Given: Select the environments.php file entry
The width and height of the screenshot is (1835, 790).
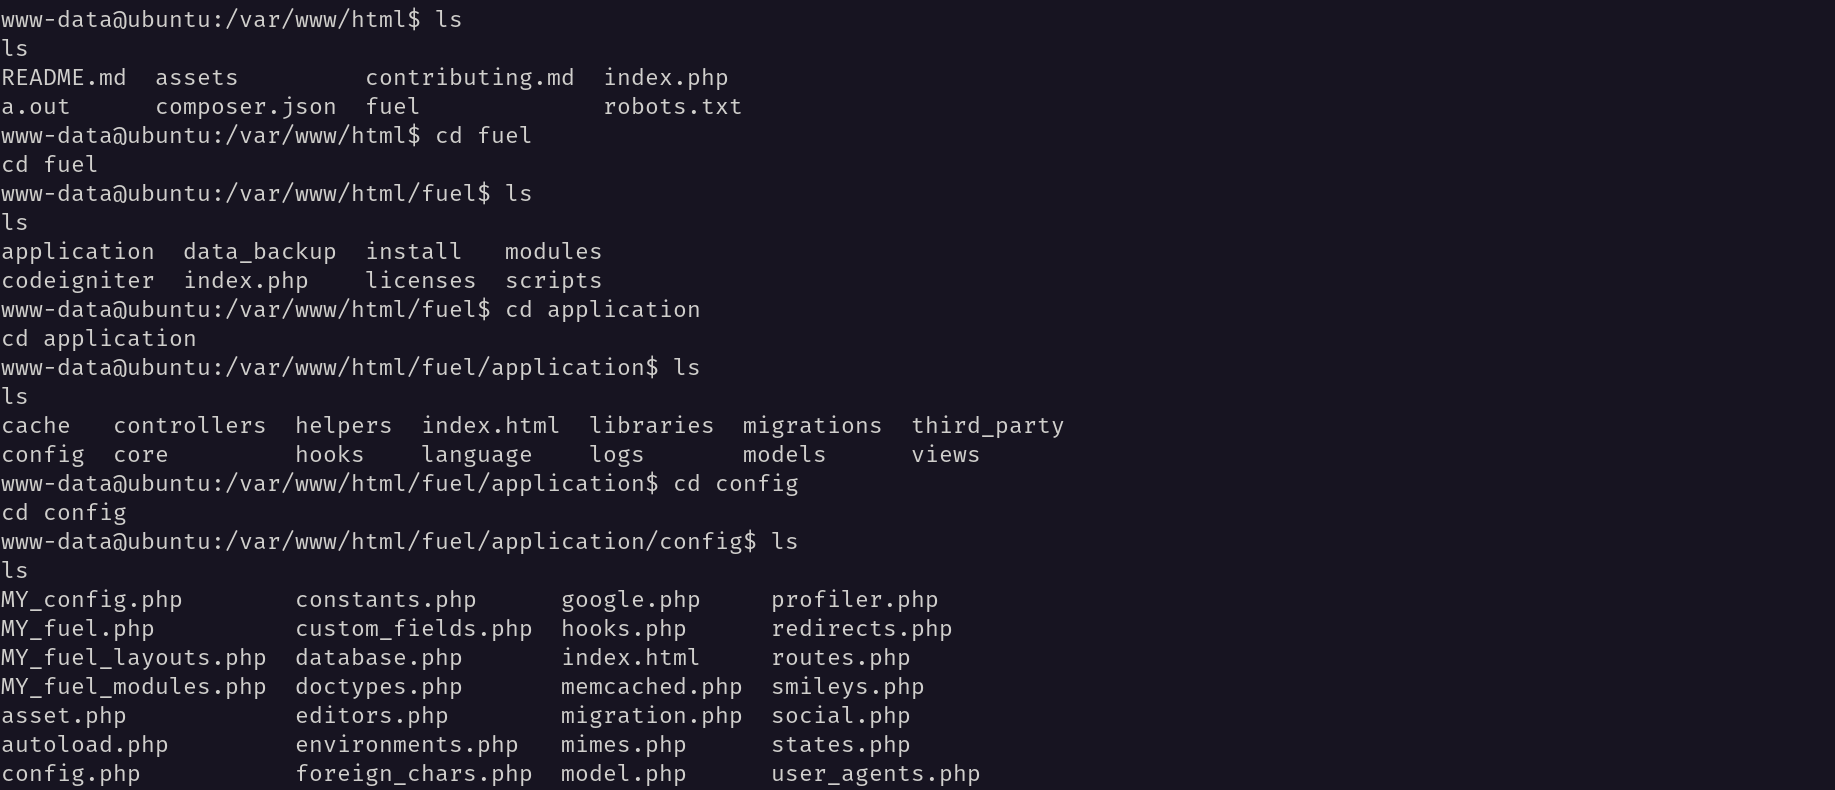Looking at the screenshot, I should point(407,745).
